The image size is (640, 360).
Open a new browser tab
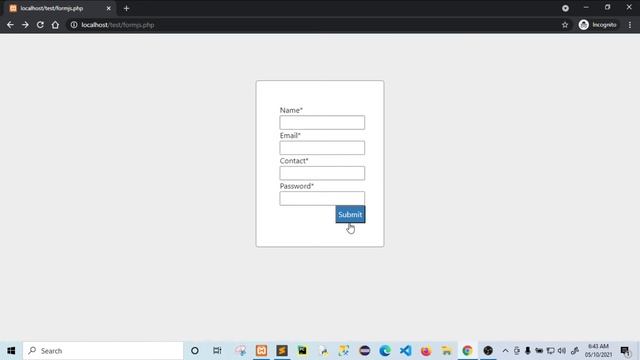(127, 8)
